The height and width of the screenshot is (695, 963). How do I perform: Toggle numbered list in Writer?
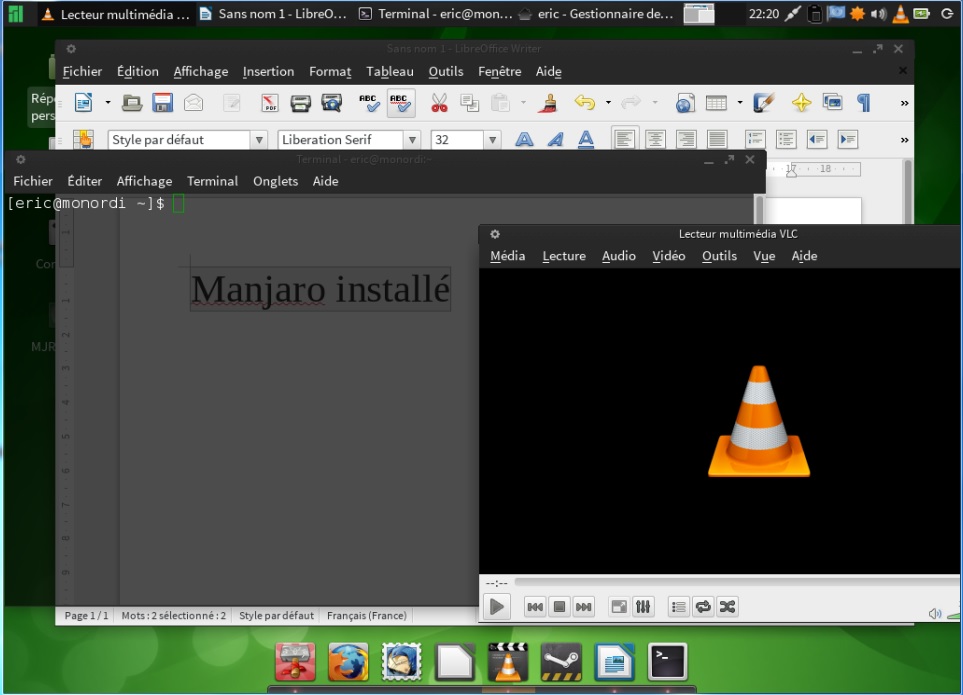pos(755,139)
